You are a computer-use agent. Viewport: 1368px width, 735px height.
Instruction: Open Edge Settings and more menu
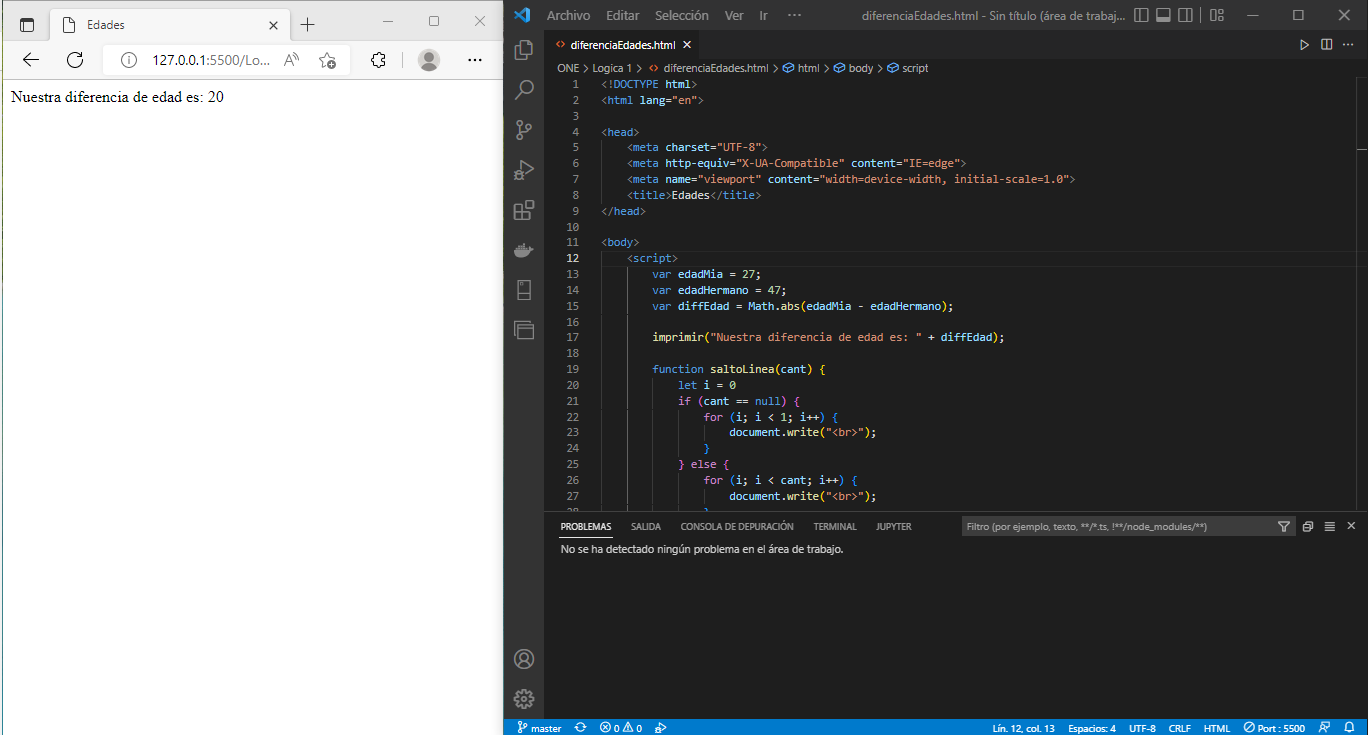pyautogui.click(x=475, y=60)
